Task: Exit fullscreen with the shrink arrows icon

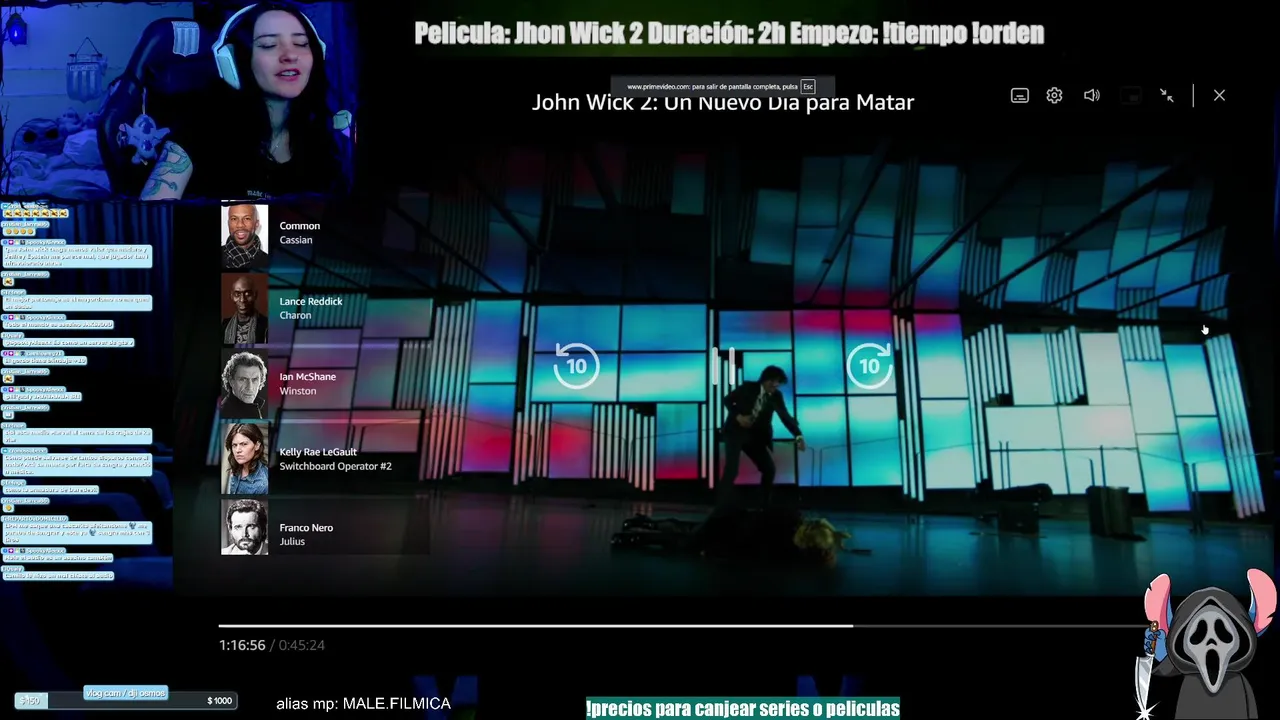Action: [1167, 96]
